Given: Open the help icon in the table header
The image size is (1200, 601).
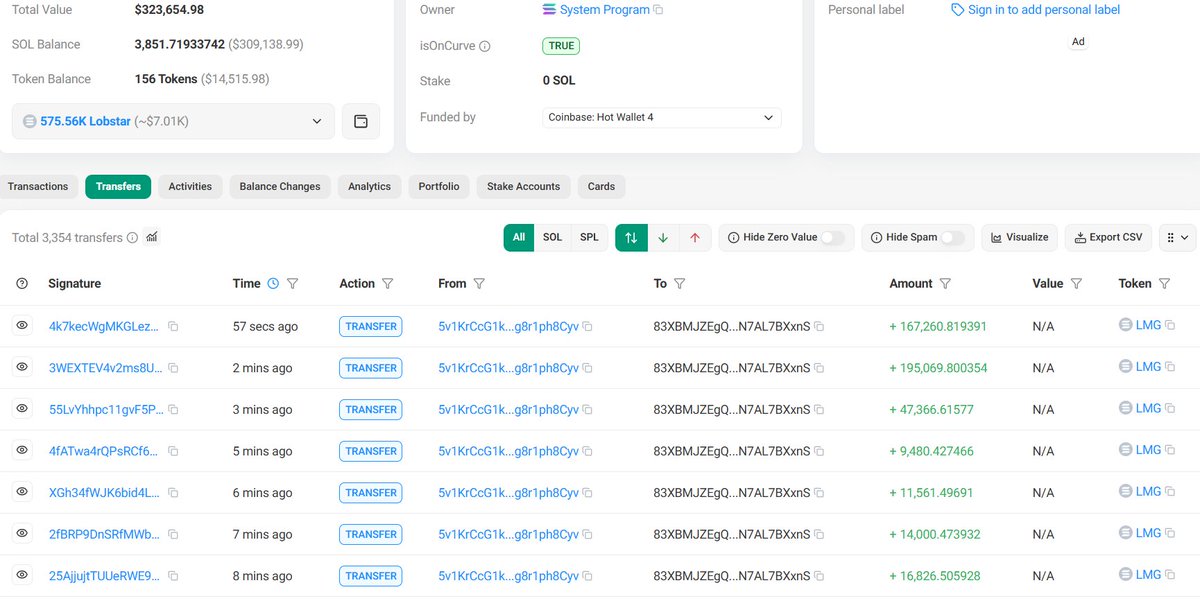Looking at the screenshot, I should click(x=22, y=284).
